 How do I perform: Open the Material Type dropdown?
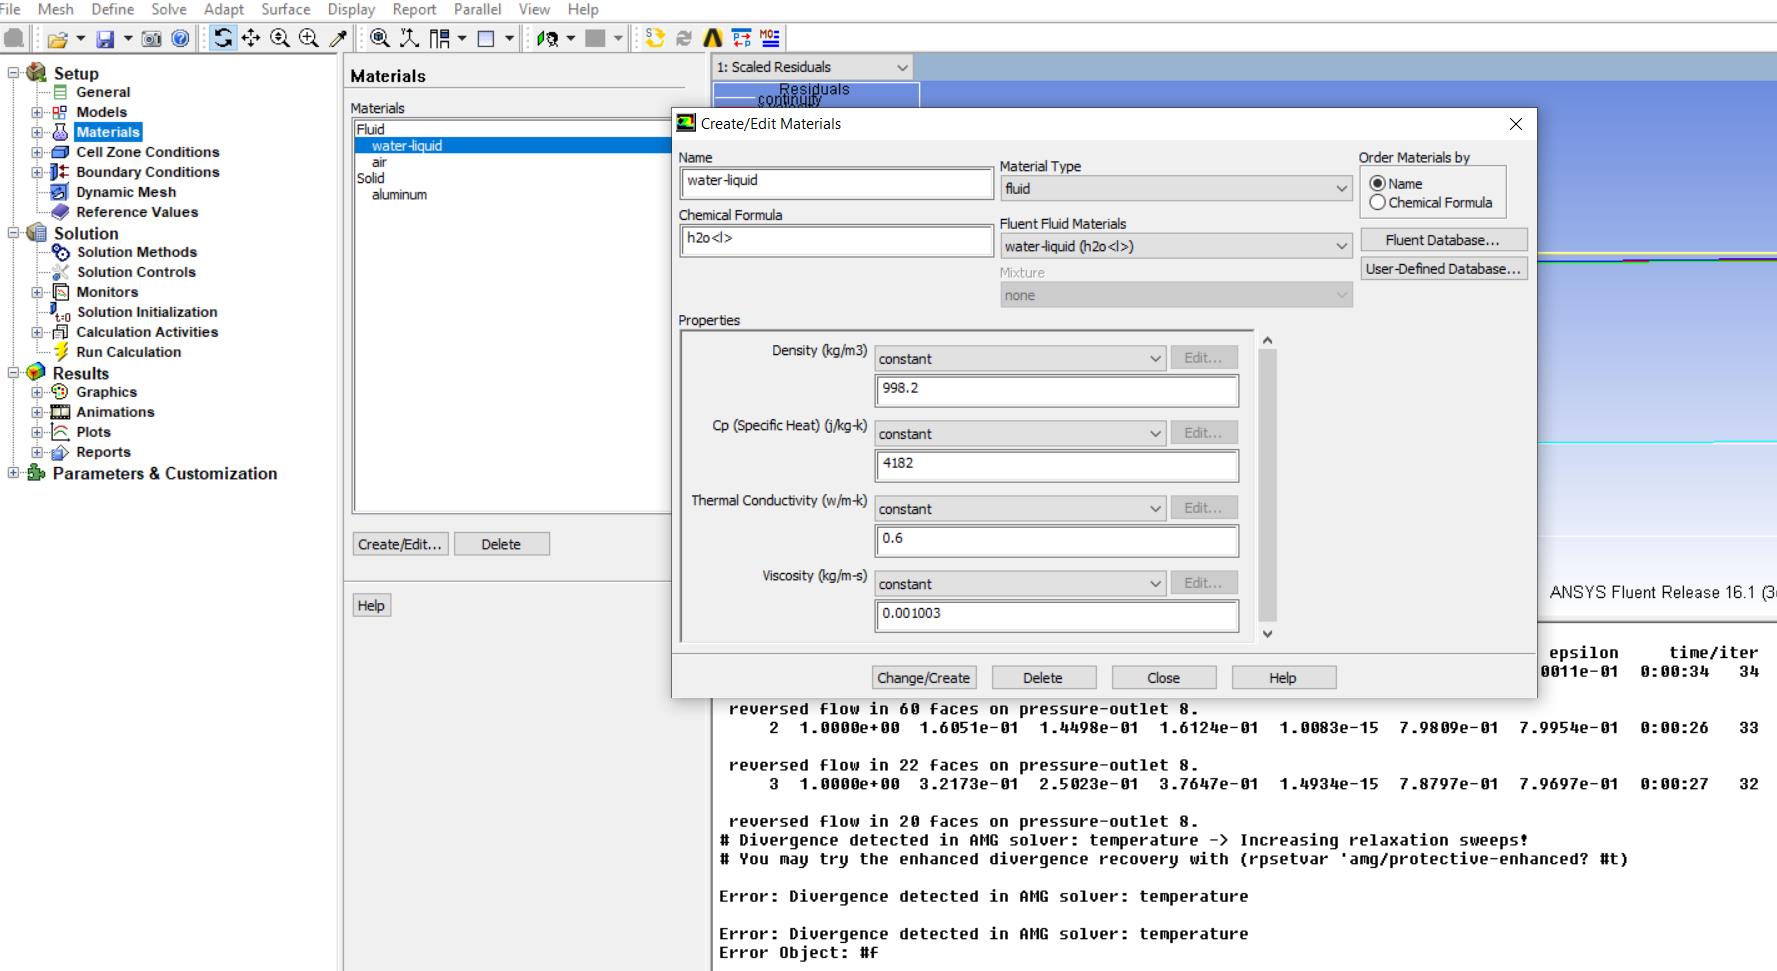(1176, 189)
